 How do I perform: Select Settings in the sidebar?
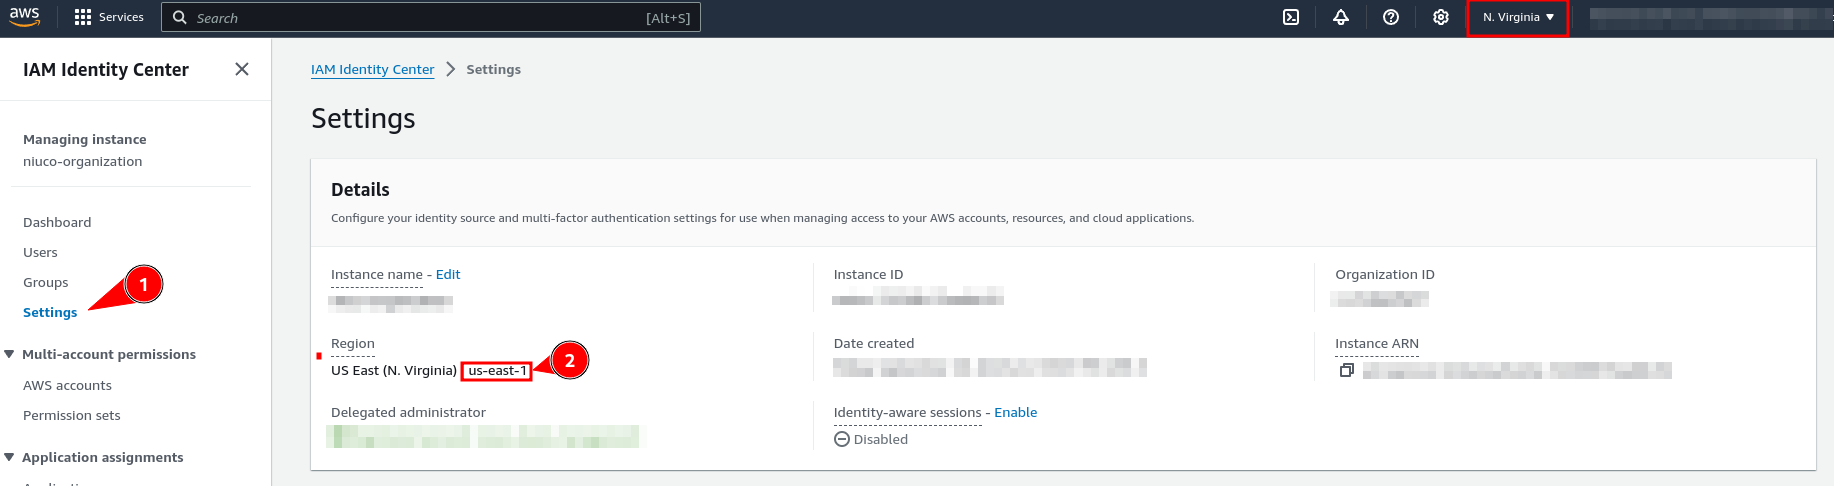pos(50,312)
